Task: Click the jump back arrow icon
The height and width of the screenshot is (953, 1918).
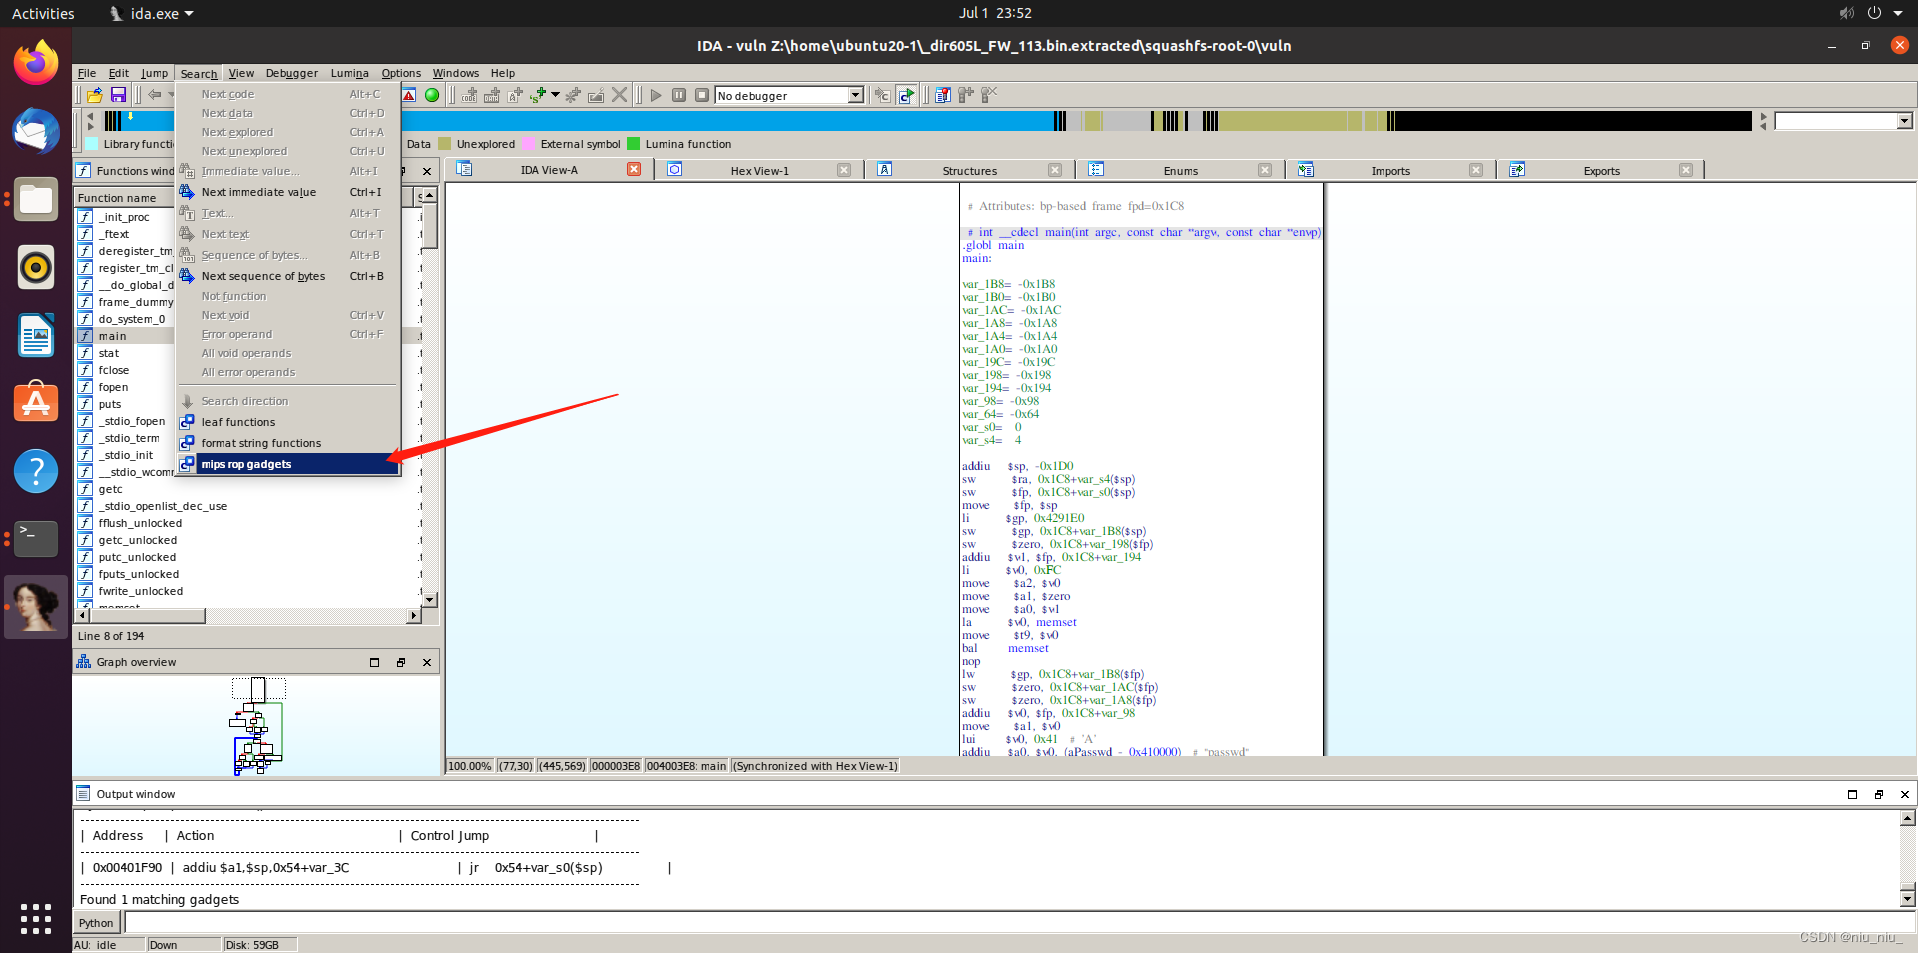Action: point(155,95)
